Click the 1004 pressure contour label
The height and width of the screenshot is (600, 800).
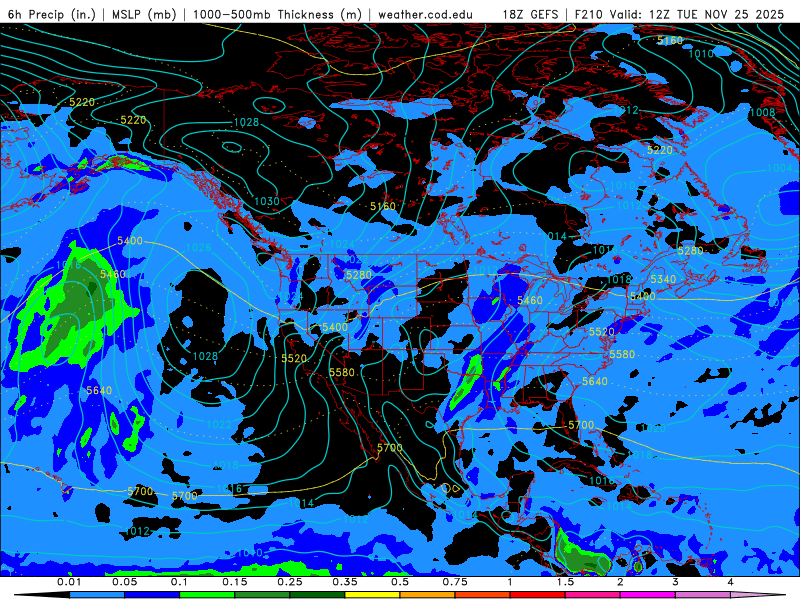[x=779, y=168]
